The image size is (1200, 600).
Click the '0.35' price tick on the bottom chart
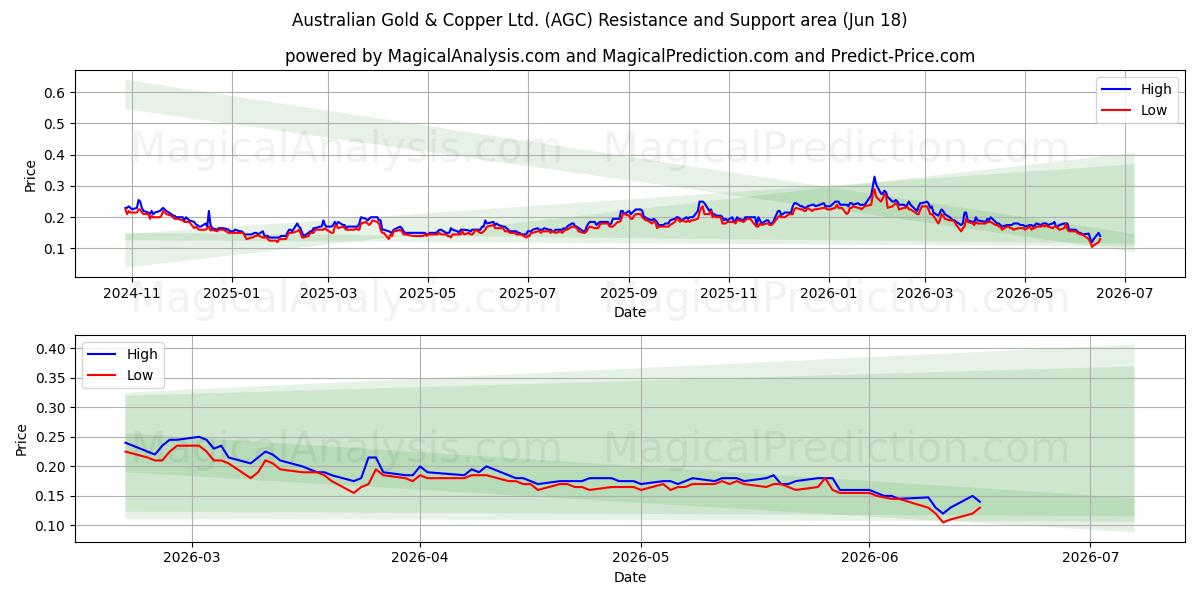coord(52,378)
